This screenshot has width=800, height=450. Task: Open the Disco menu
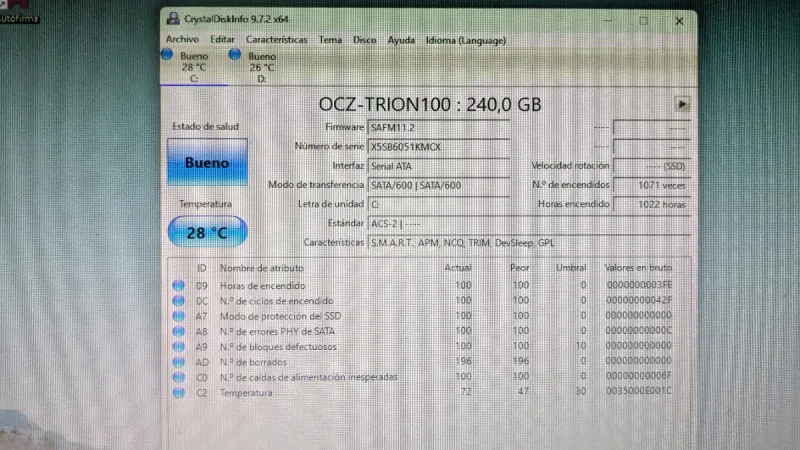point(364,40)
